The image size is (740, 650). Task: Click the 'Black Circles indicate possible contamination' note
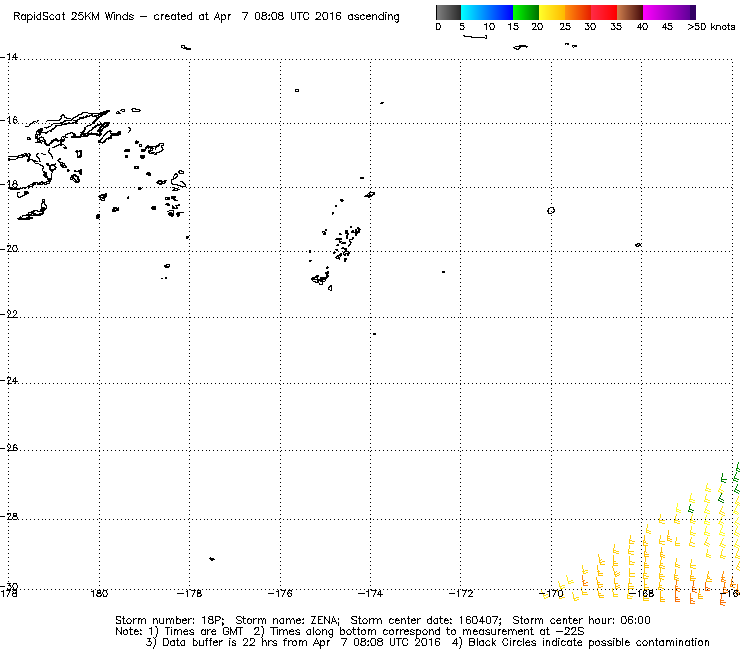pyautogui.click(x=580, y=642)
